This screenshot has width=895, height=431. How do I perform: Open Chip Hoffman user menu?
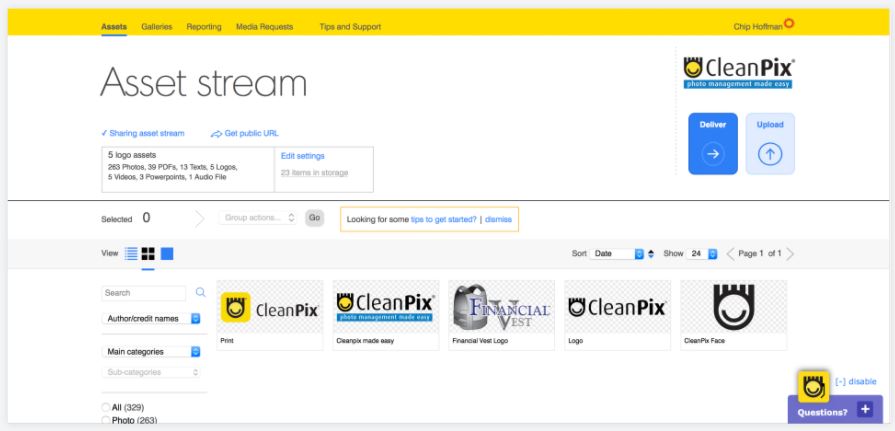point(758,27)
